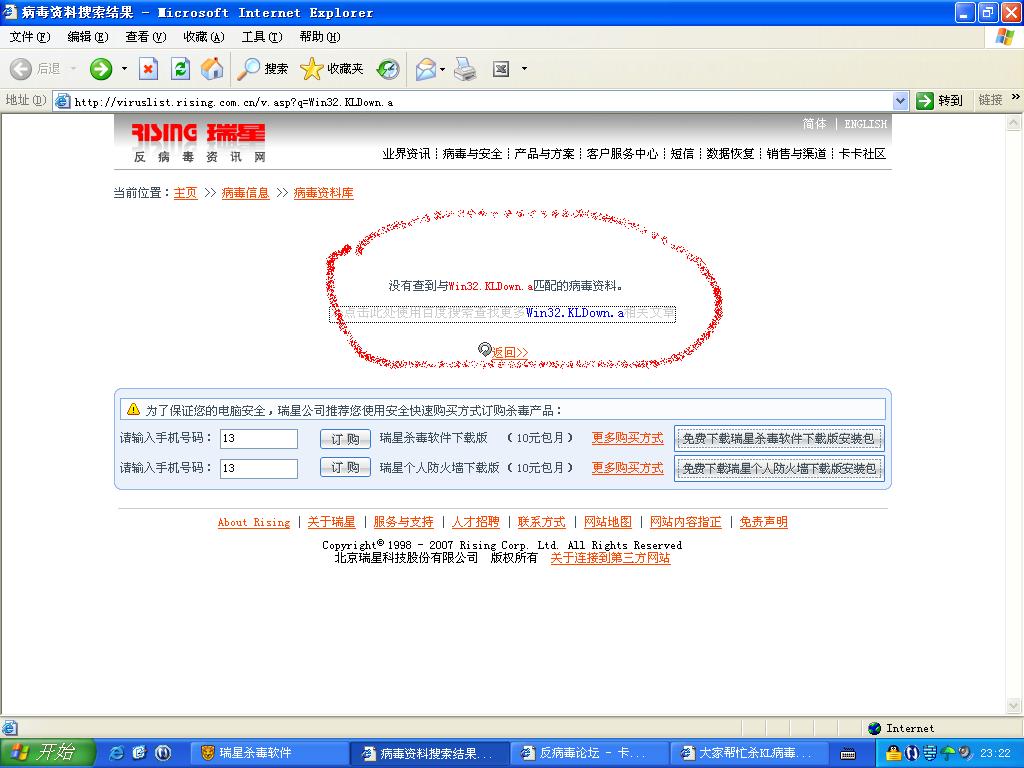Click the 业界资讯 navigation item

point(406,153)
